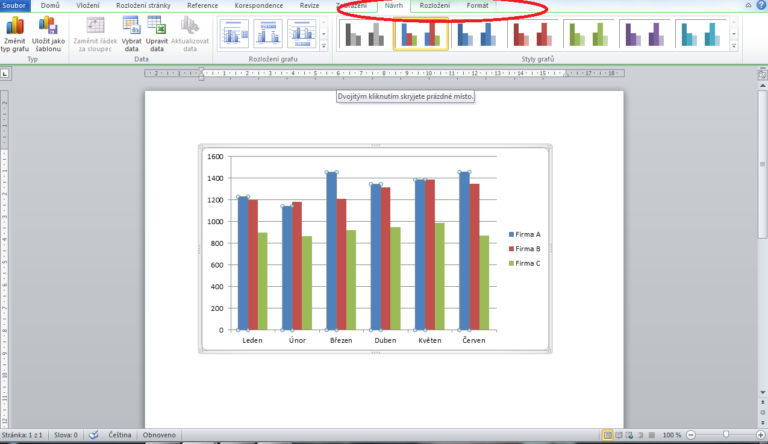Switch to the Vložení tab
The height and width of the screenshot is (444, 768).
tap(88, 6)
